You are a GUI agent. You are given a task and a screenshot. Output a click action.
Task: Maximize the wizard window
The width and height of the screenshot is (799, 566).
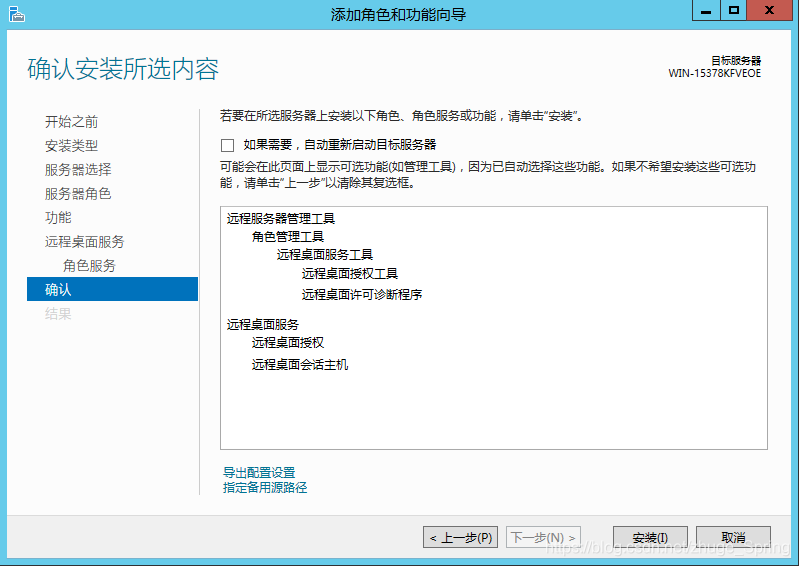coord(734,11)
